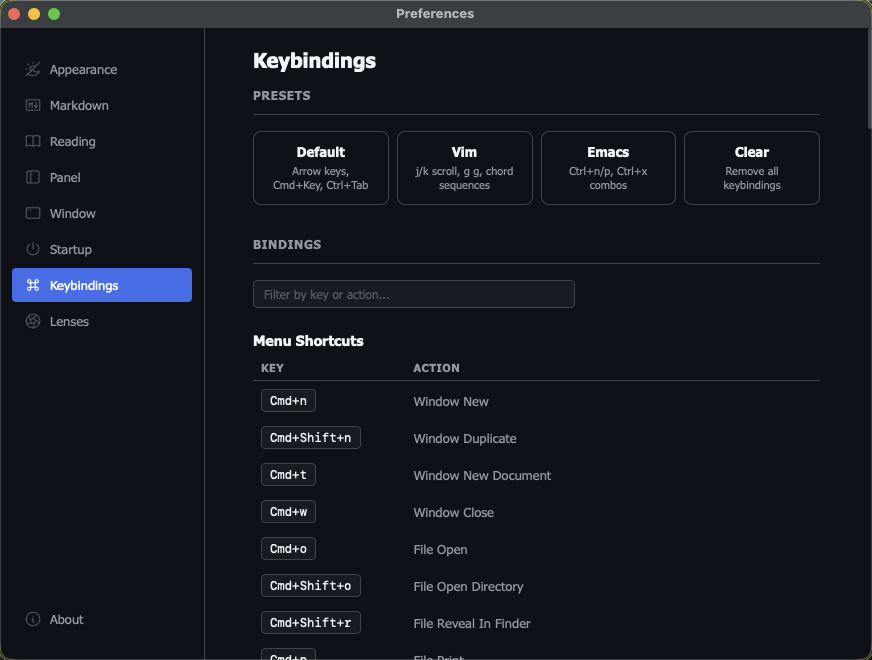Click the Panel layout icon
Image resolution: width=872 pixels, height=660 pixels.
coord(33,177)
